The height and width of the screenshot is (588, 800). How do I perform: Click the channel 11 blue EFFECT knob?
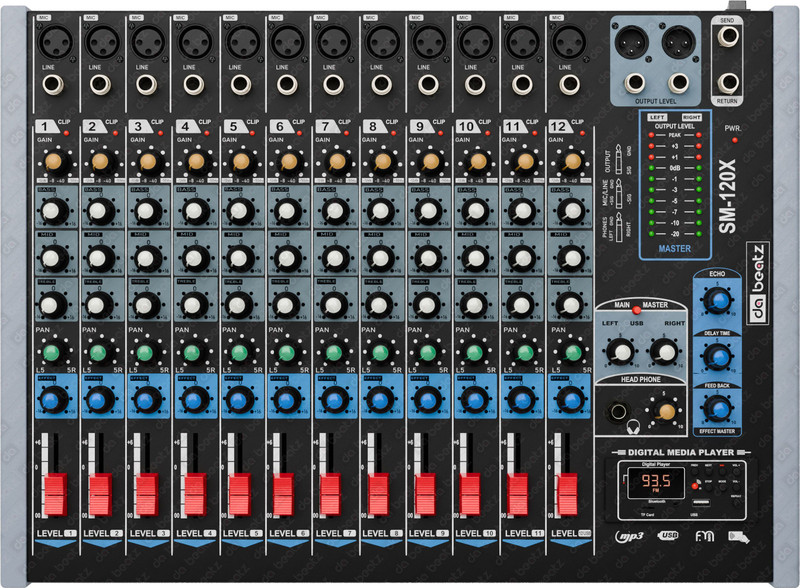[x=521, y=401]
